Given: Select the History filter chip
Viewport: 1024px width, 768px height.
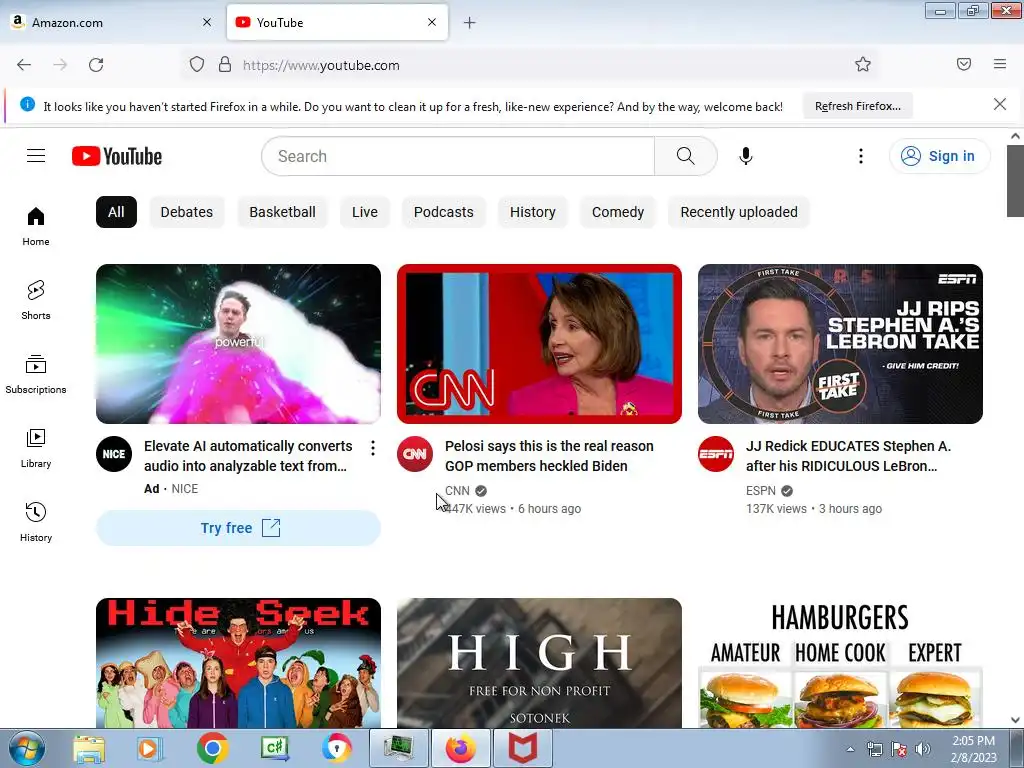Looking at the screenshot, I should coord(532,212).
